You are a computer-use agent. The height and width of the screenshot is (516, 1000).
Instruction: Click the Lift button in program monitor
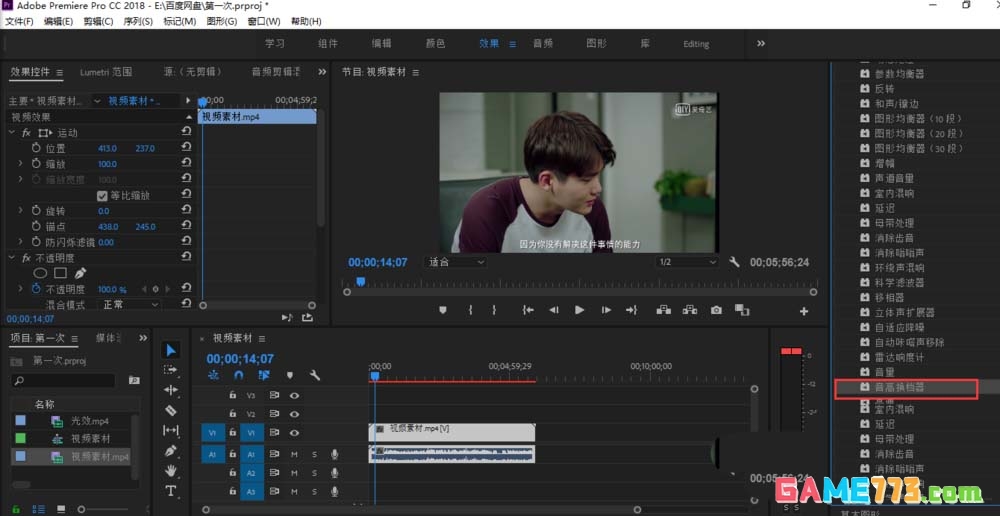click(663, 310)
